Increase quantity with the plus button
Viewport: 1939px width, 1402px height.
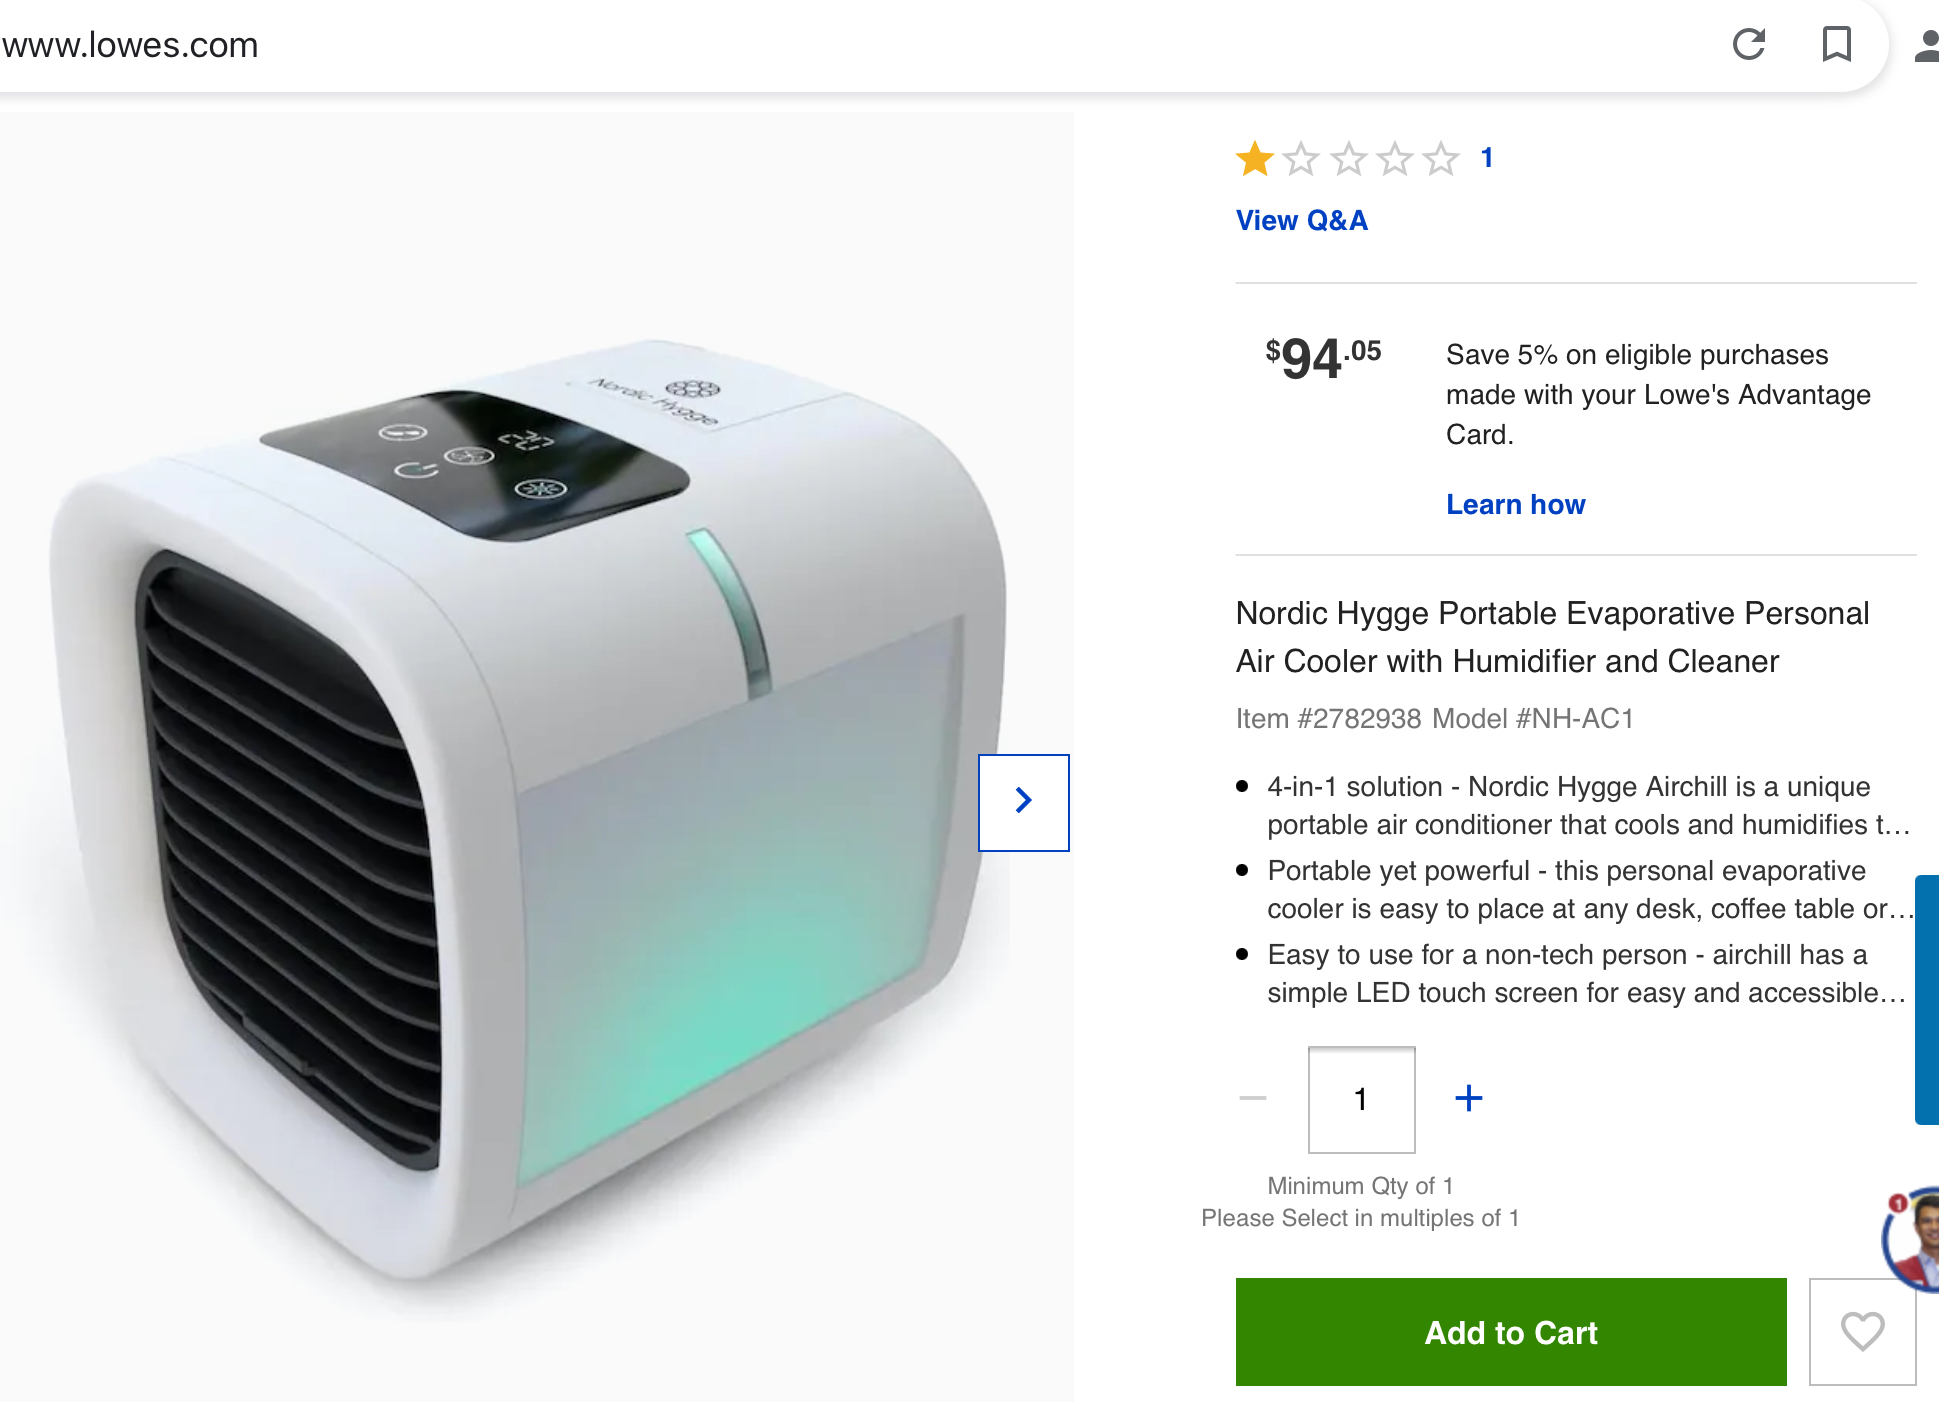pyautogui.click(x=1468, y=1098)
